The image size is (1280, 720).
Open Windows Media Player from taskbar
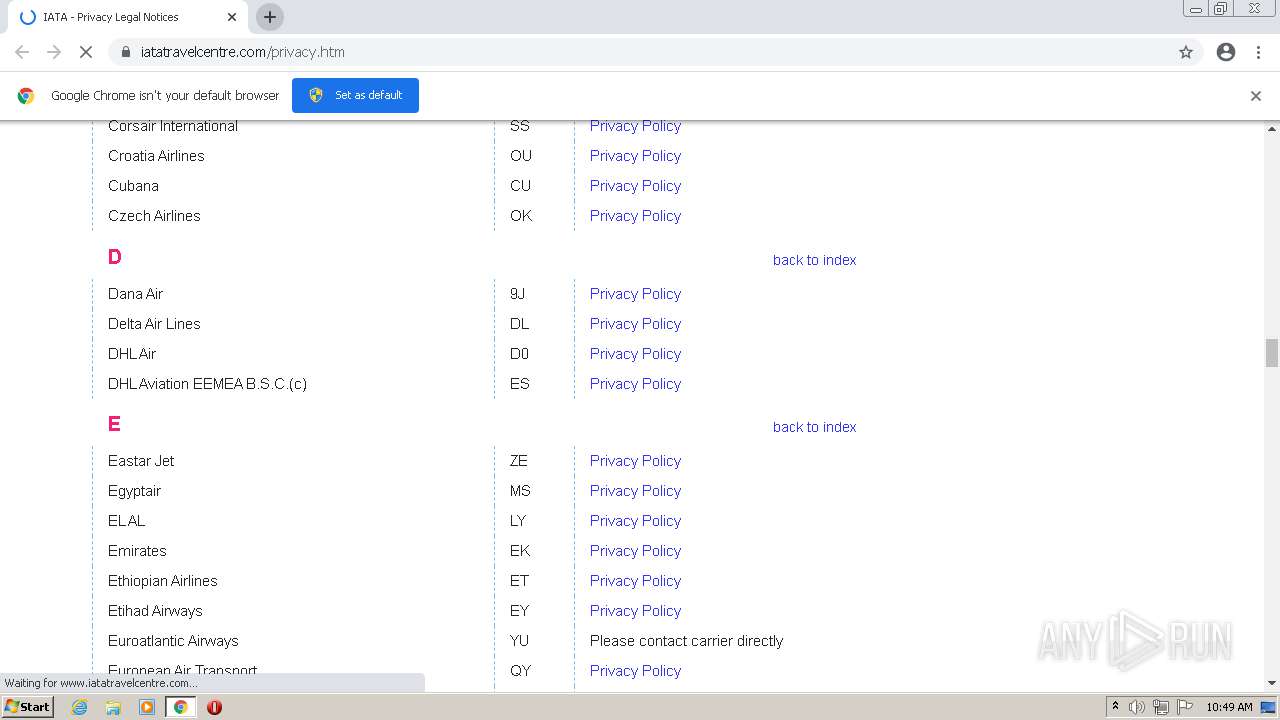[147, 707]
